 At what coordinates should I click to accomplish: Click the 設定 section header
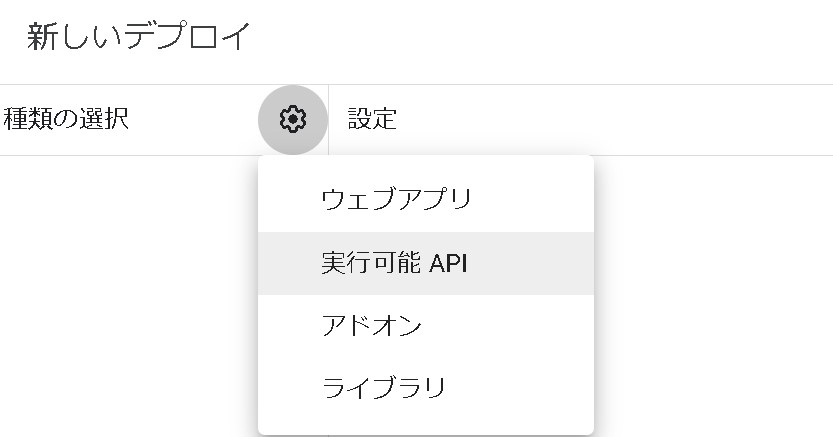[372, 120]
